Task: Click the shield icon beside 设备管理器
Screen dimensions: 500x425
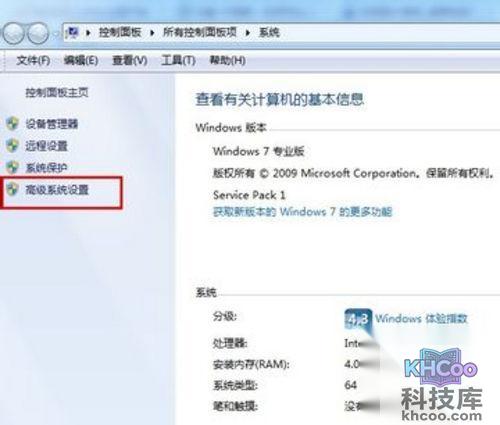Action: pyautogui.click(x=13, y=124)
